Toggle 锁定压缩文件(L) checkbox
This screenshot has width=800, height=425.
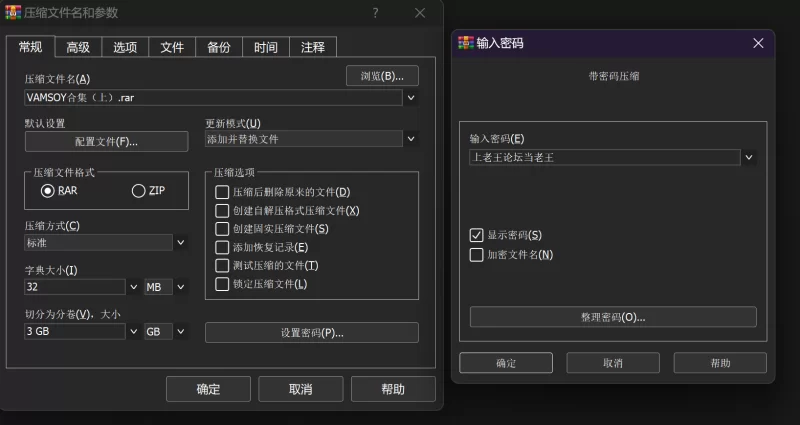pyautogui.click(x=222, y=284)
